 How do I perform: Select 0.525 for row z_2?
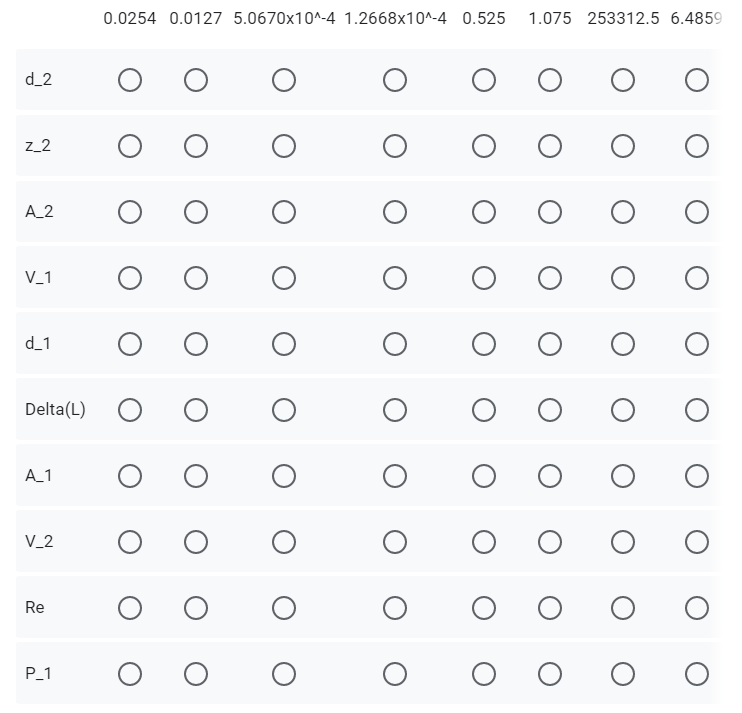pos(484,146)
